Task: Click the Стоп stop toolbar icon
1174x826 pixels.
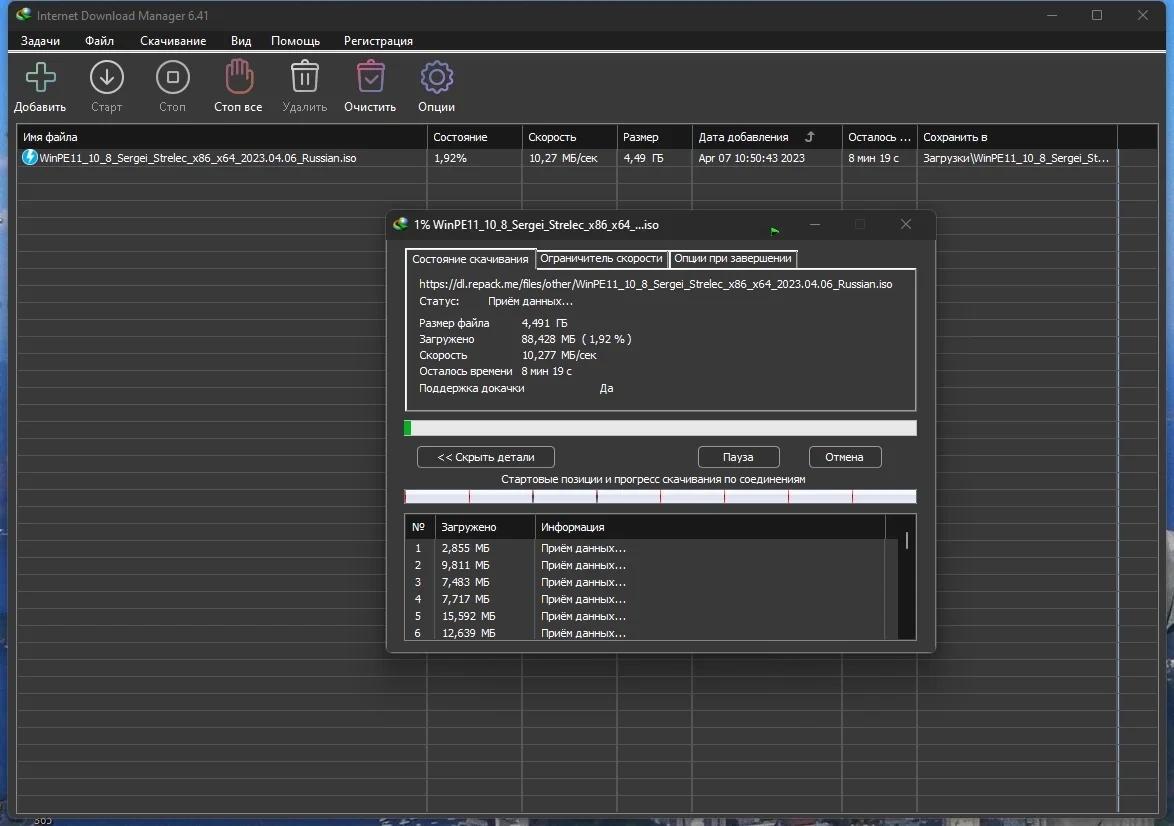Action: tap(172, 77)
